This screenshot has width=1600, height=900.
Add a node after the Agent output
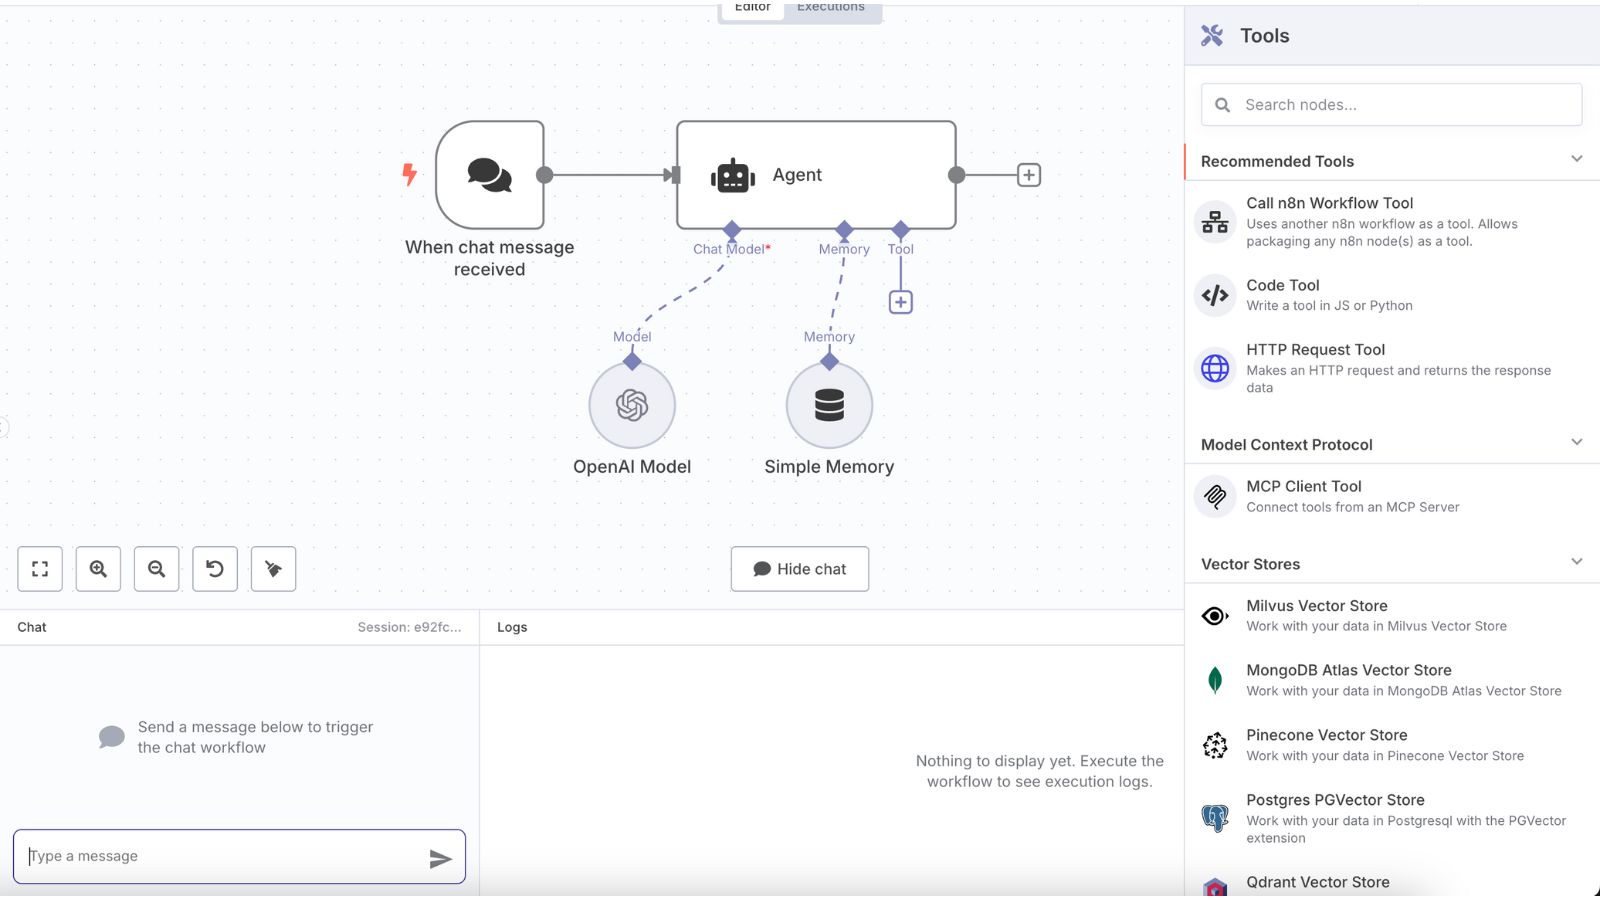click(x=1029, y=175)
